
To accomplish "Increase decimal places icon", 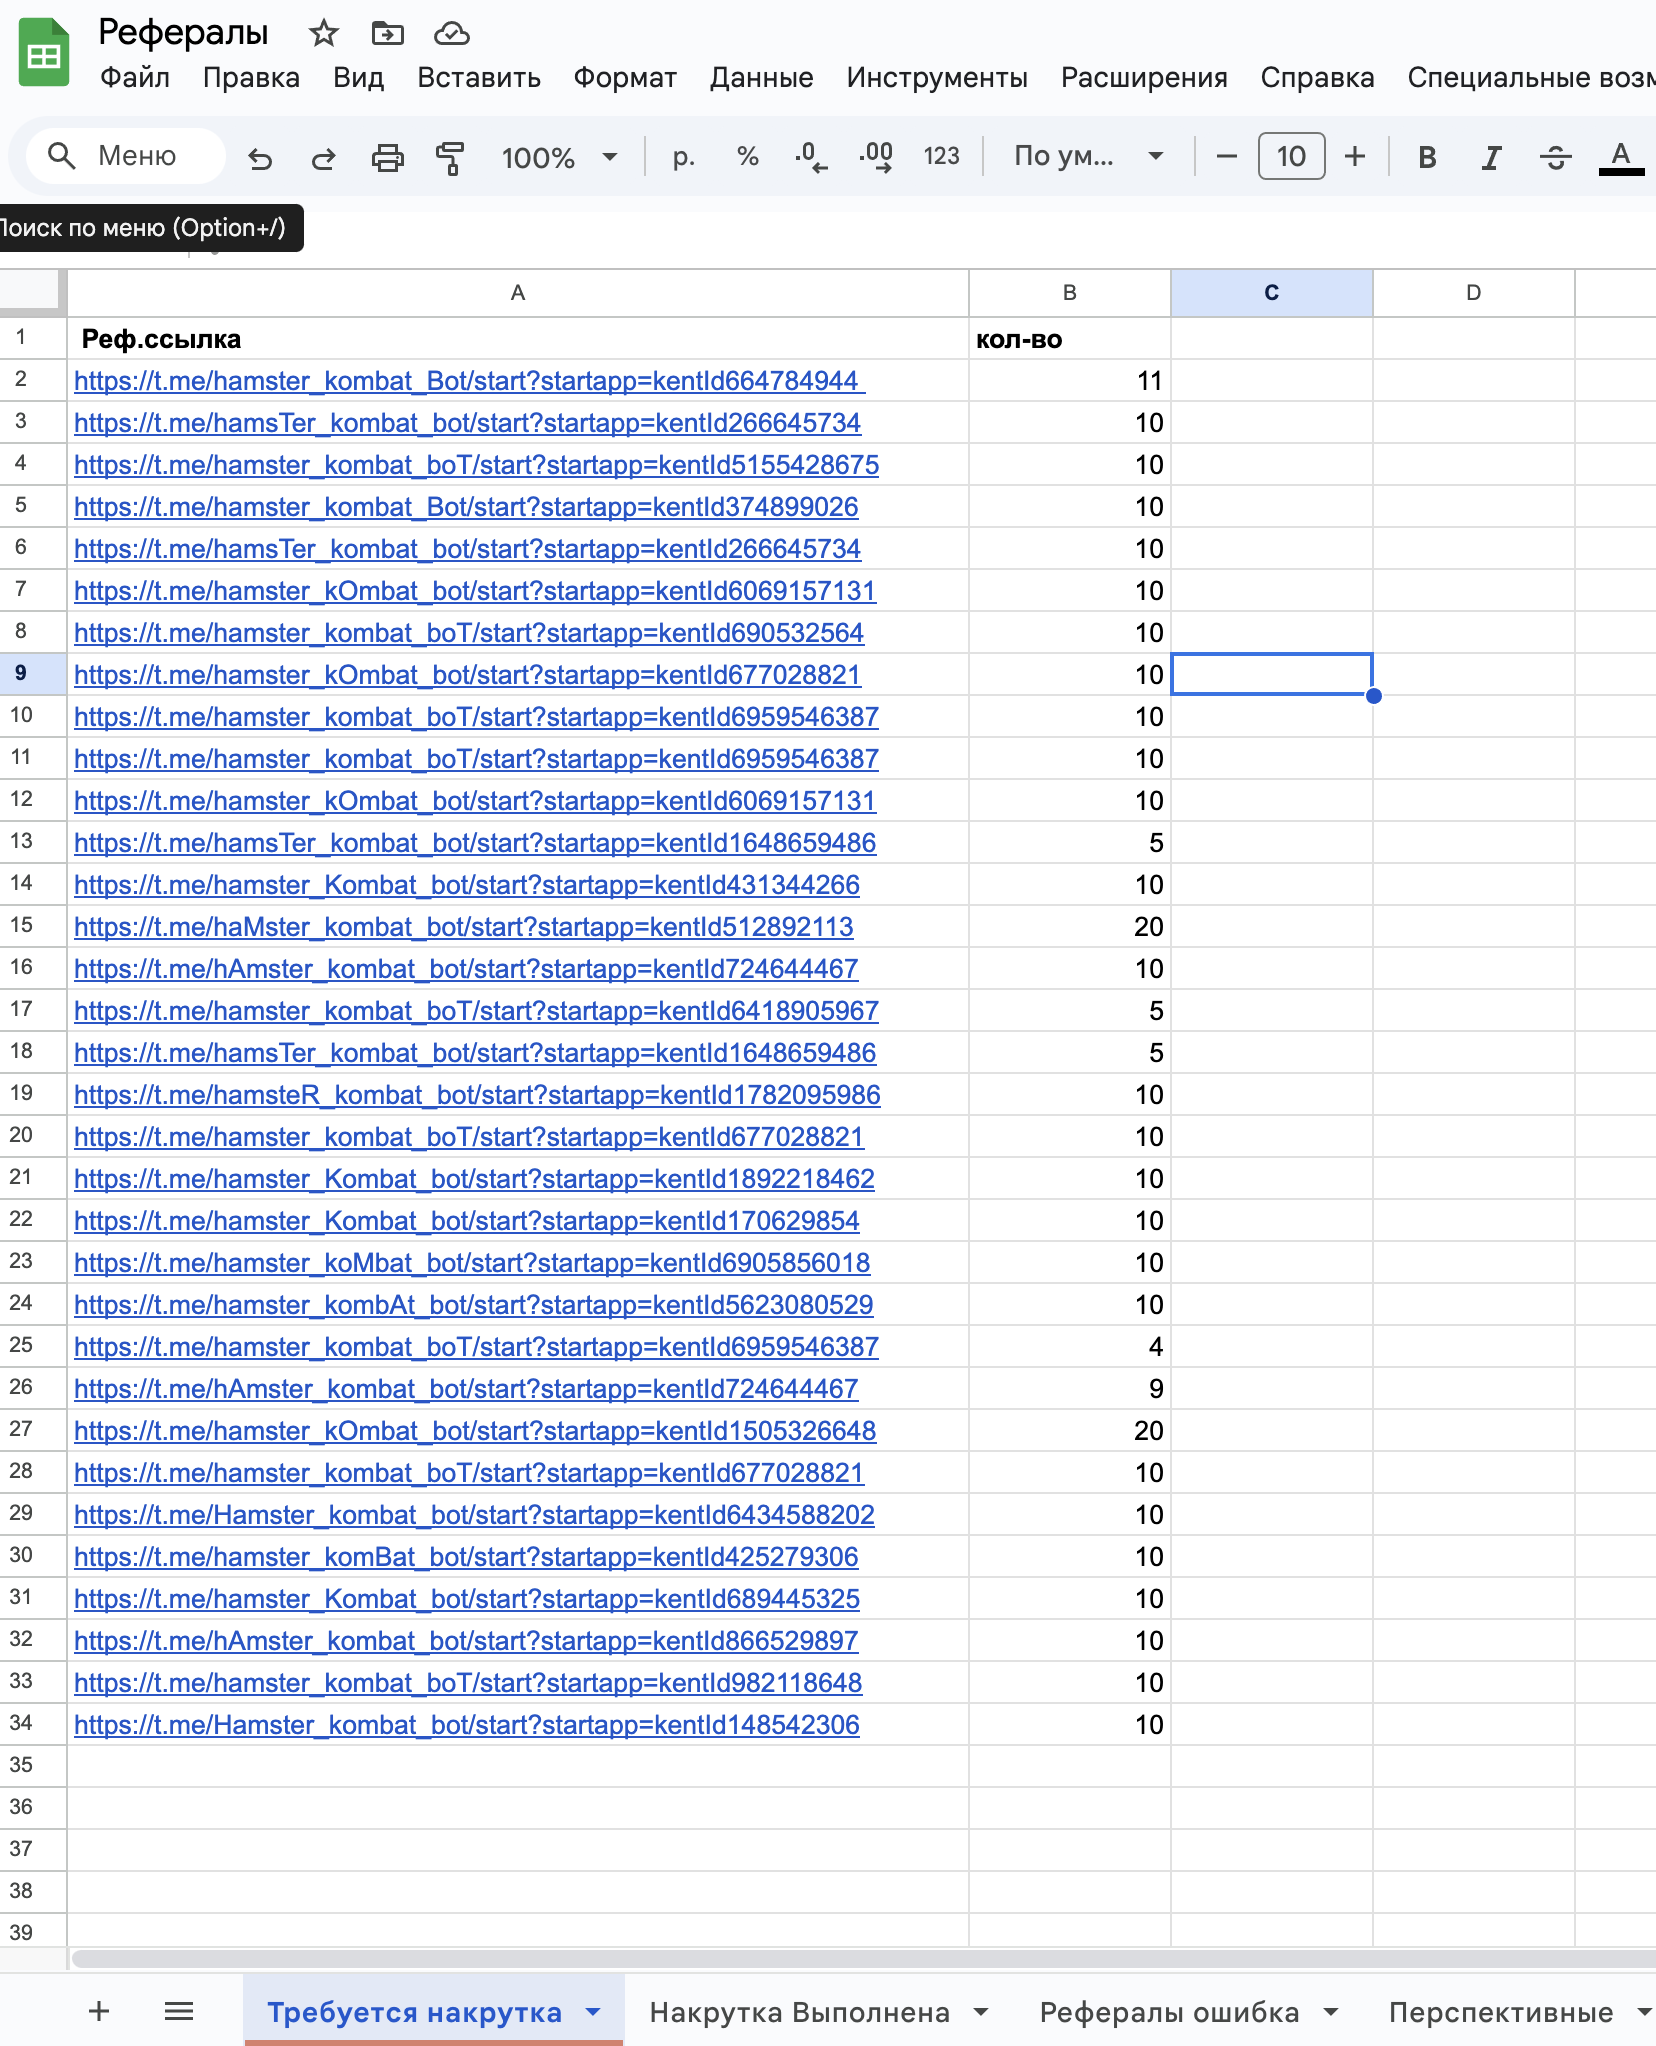I will pos(876,157).
